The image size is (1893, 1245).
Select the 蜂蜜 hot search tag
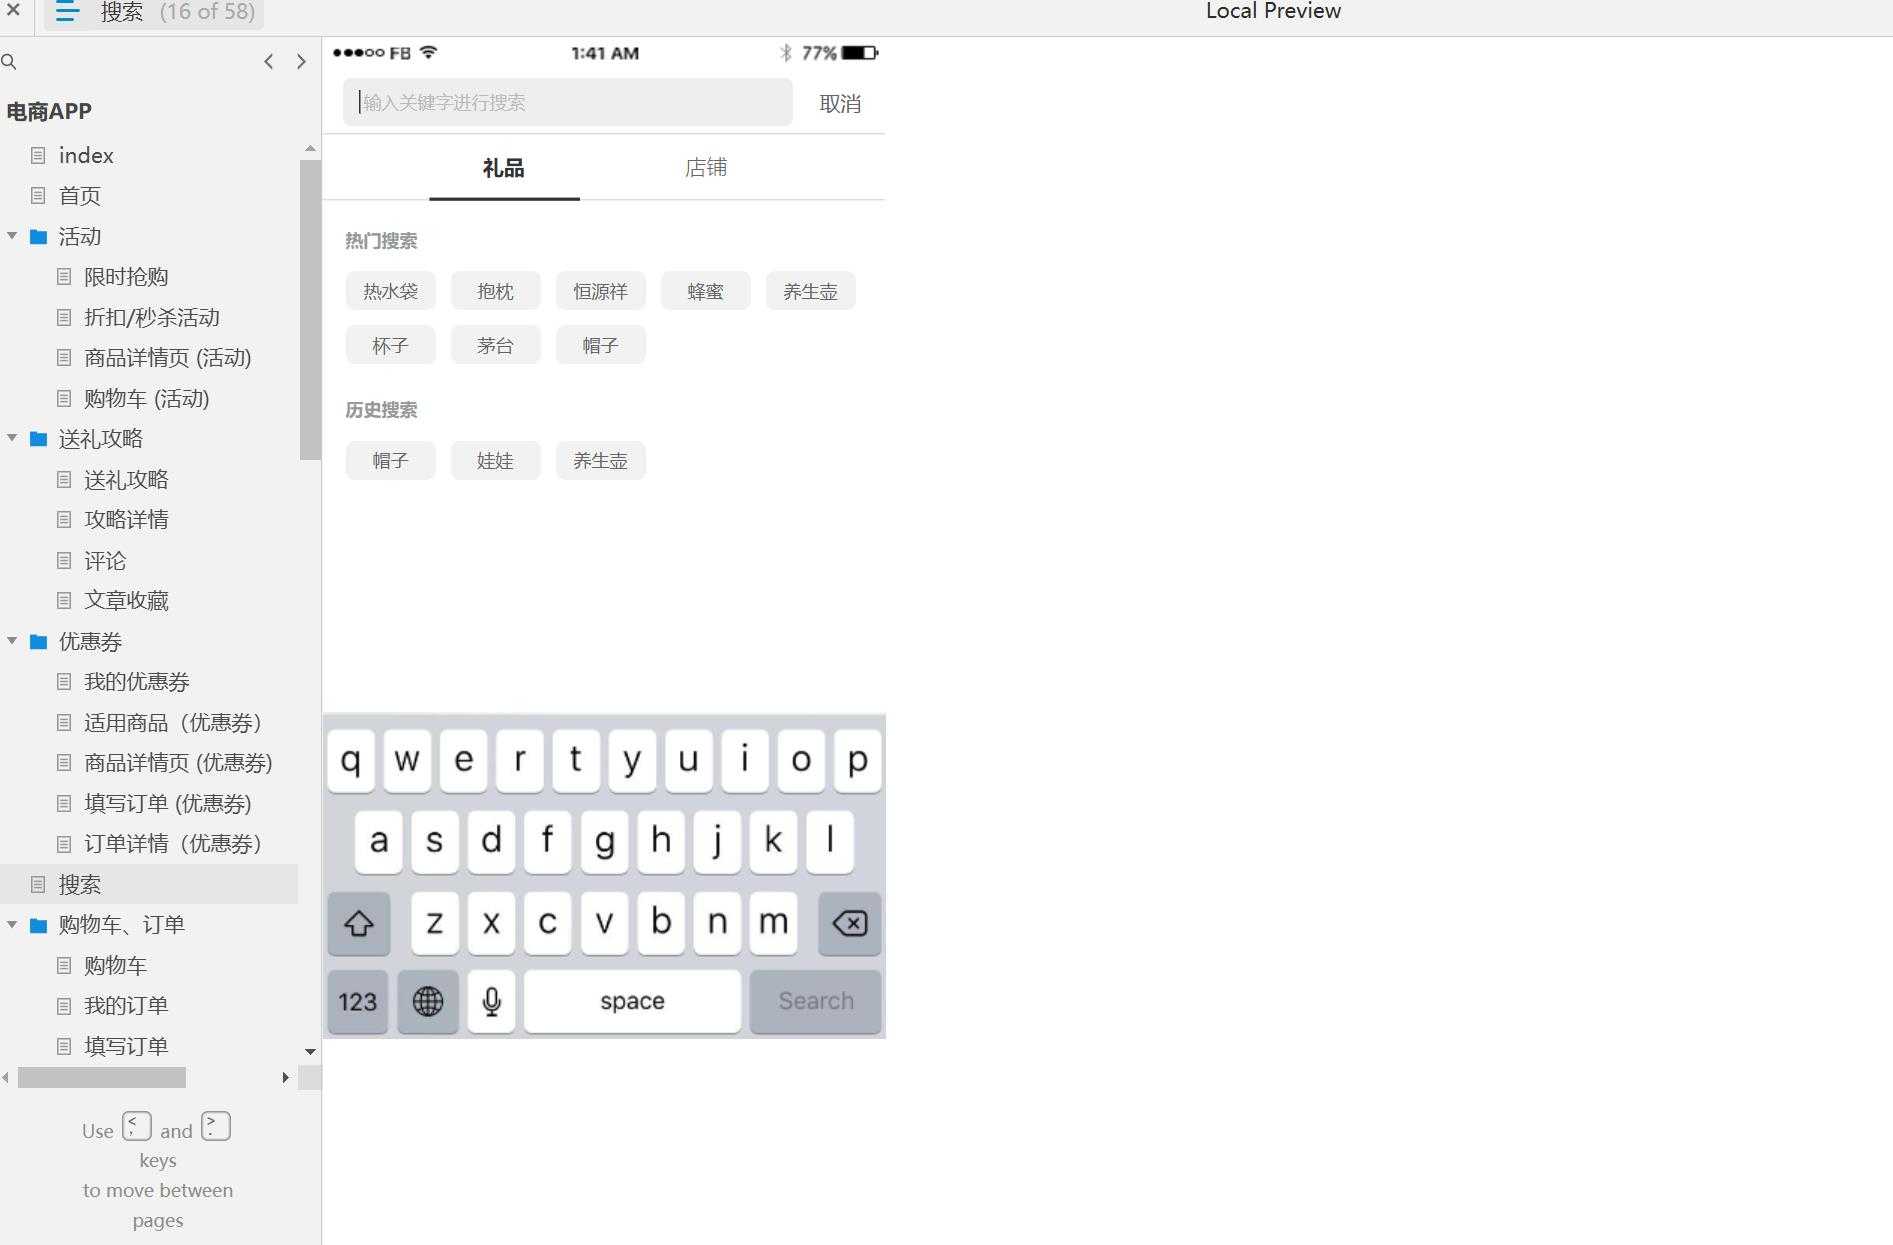[x=705, y=290]
